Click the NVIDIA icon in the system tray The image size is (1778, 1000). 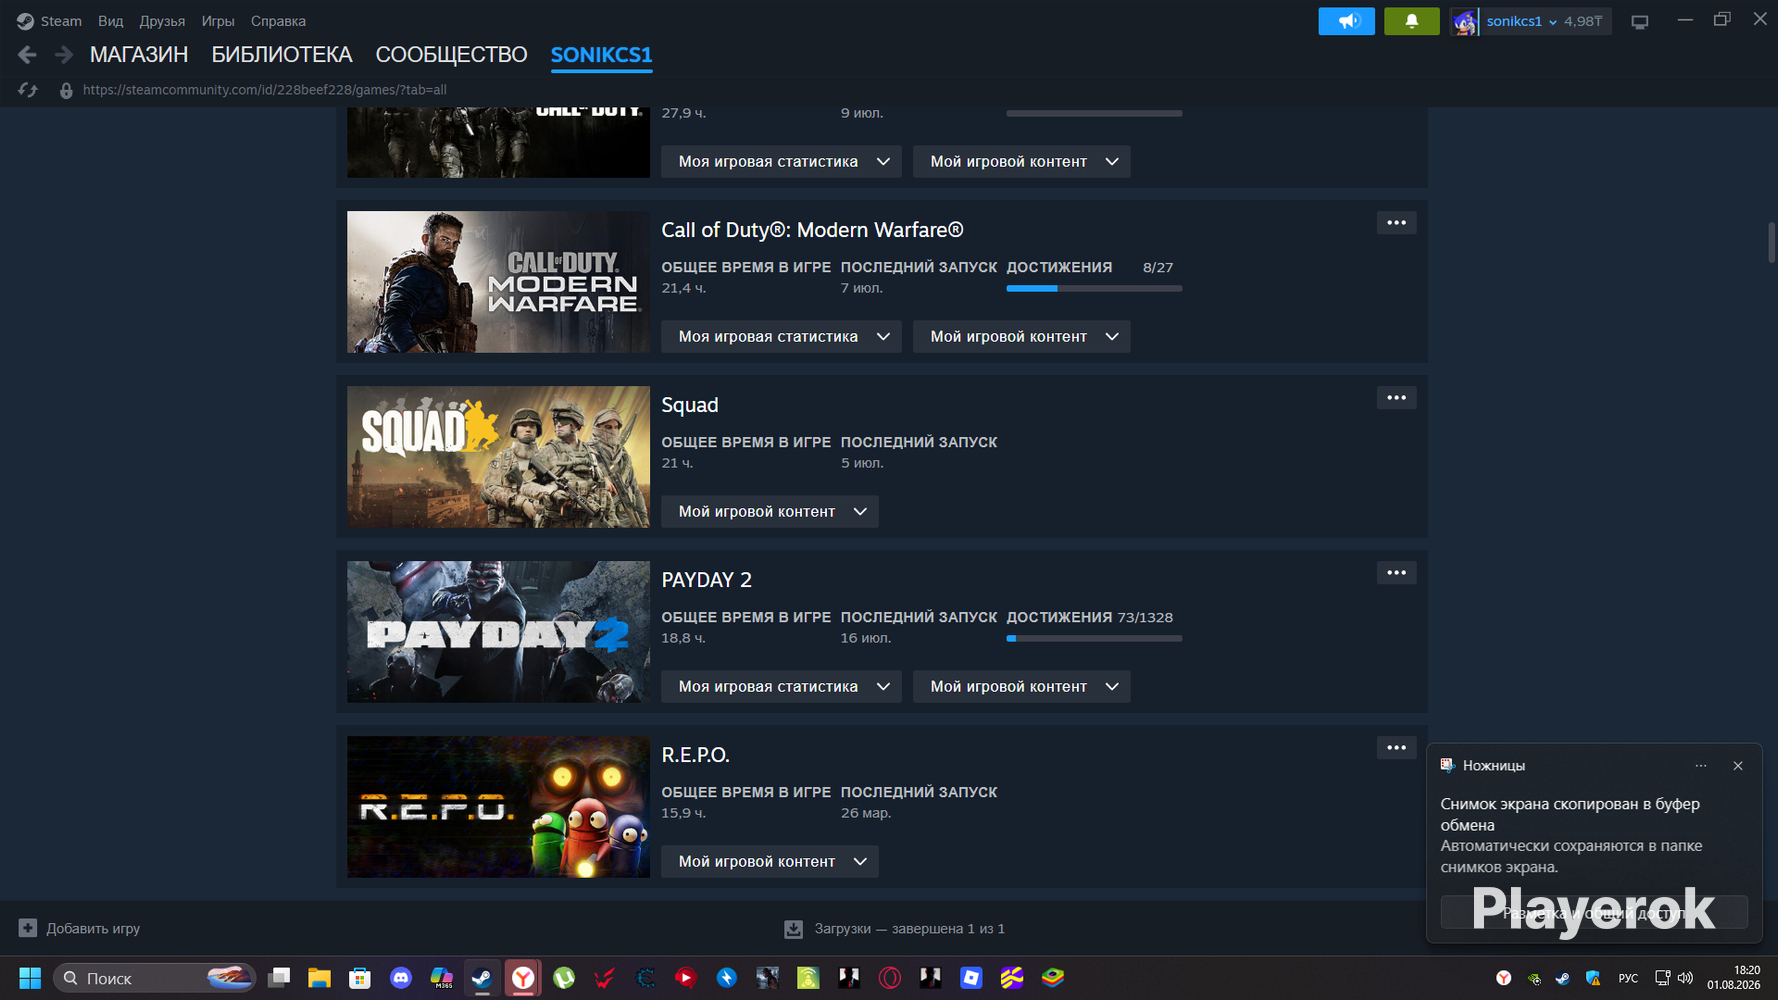pos(1534,978)
